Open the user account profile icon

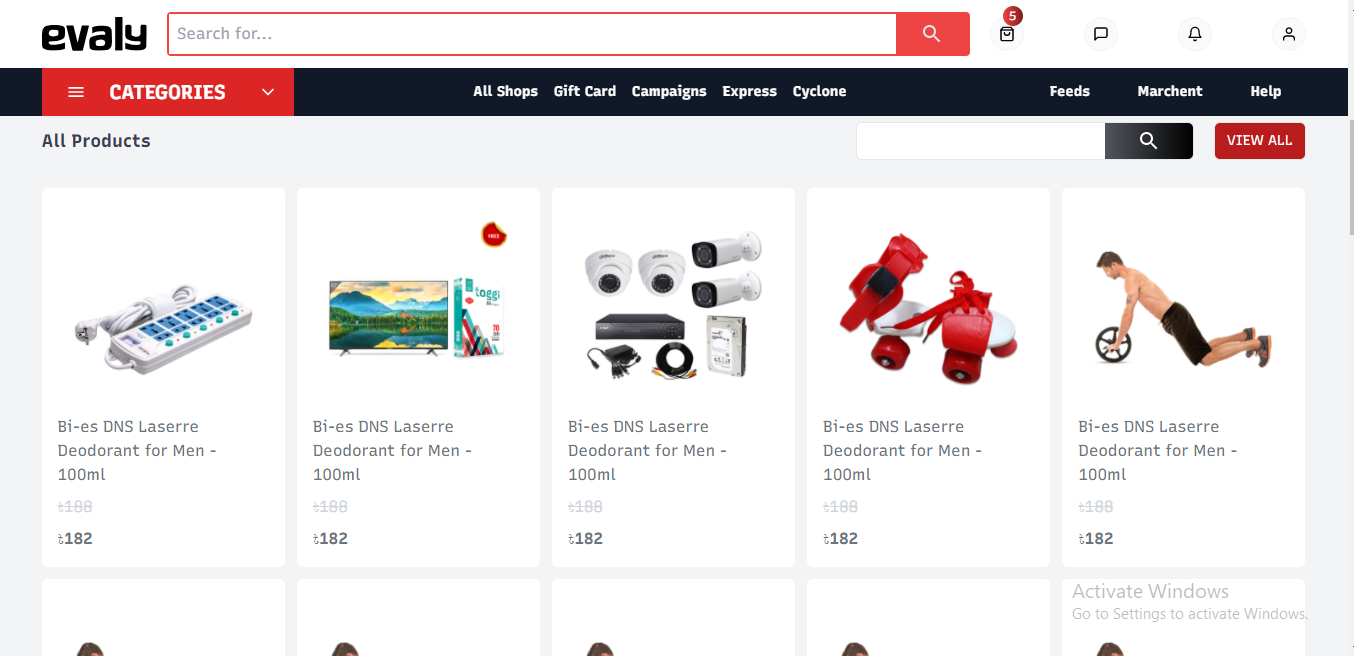point(1289,34)
